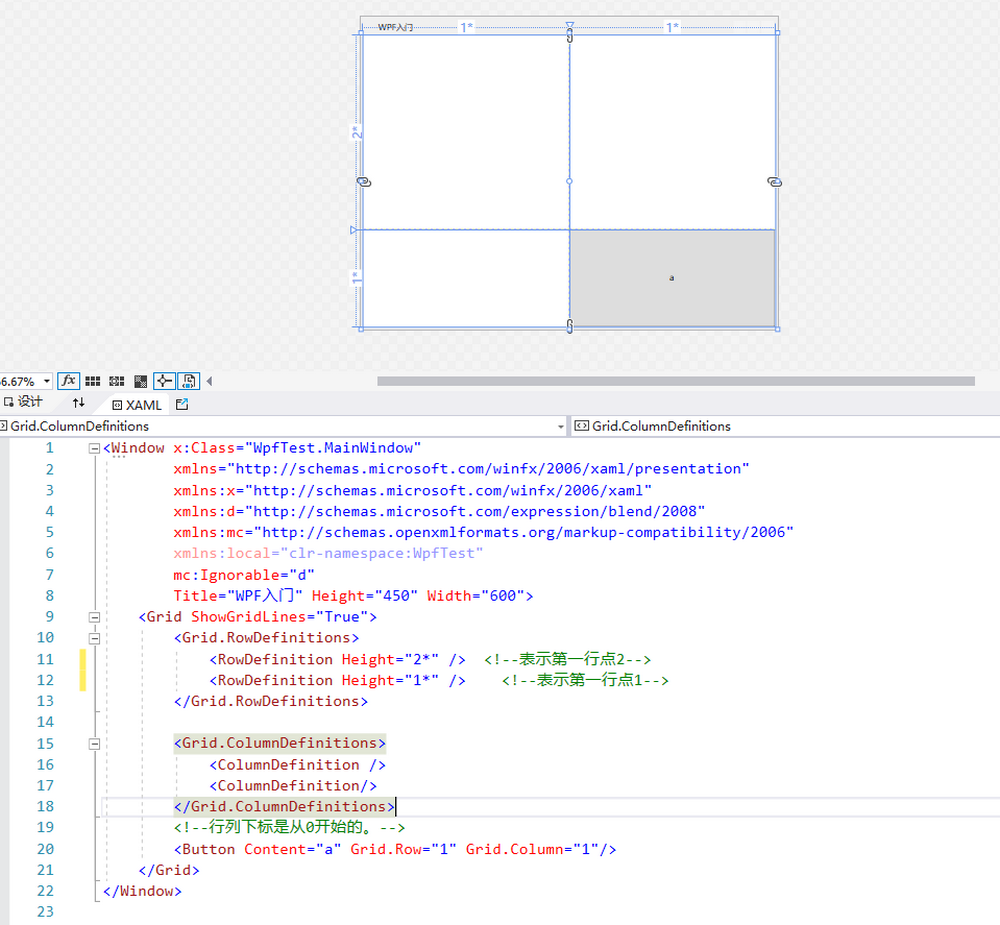Click Height="1*" value on line 12
The height and width of the screenshot is (925, 1000).
click(x=390, y=680)
